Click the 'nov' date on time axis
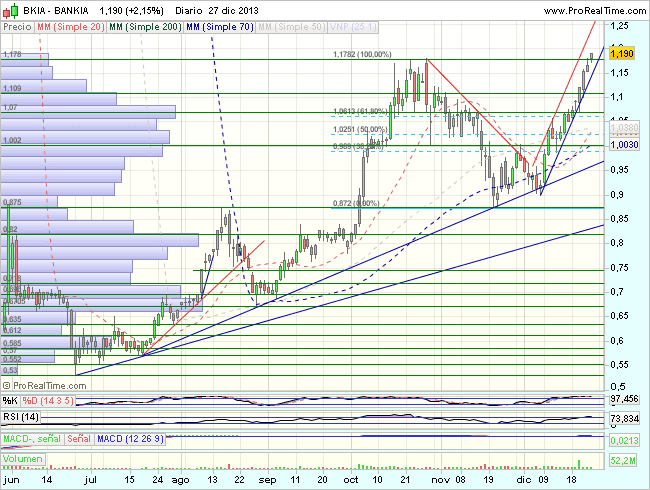 (440, 480)
